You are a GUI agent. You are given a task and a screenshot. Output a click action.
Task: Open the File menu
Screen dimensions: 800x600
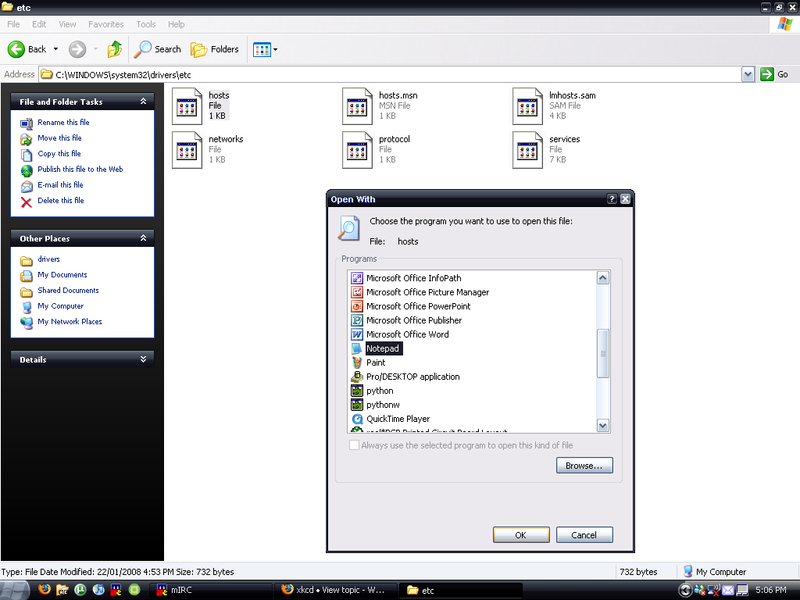click(x=14, y=24)
